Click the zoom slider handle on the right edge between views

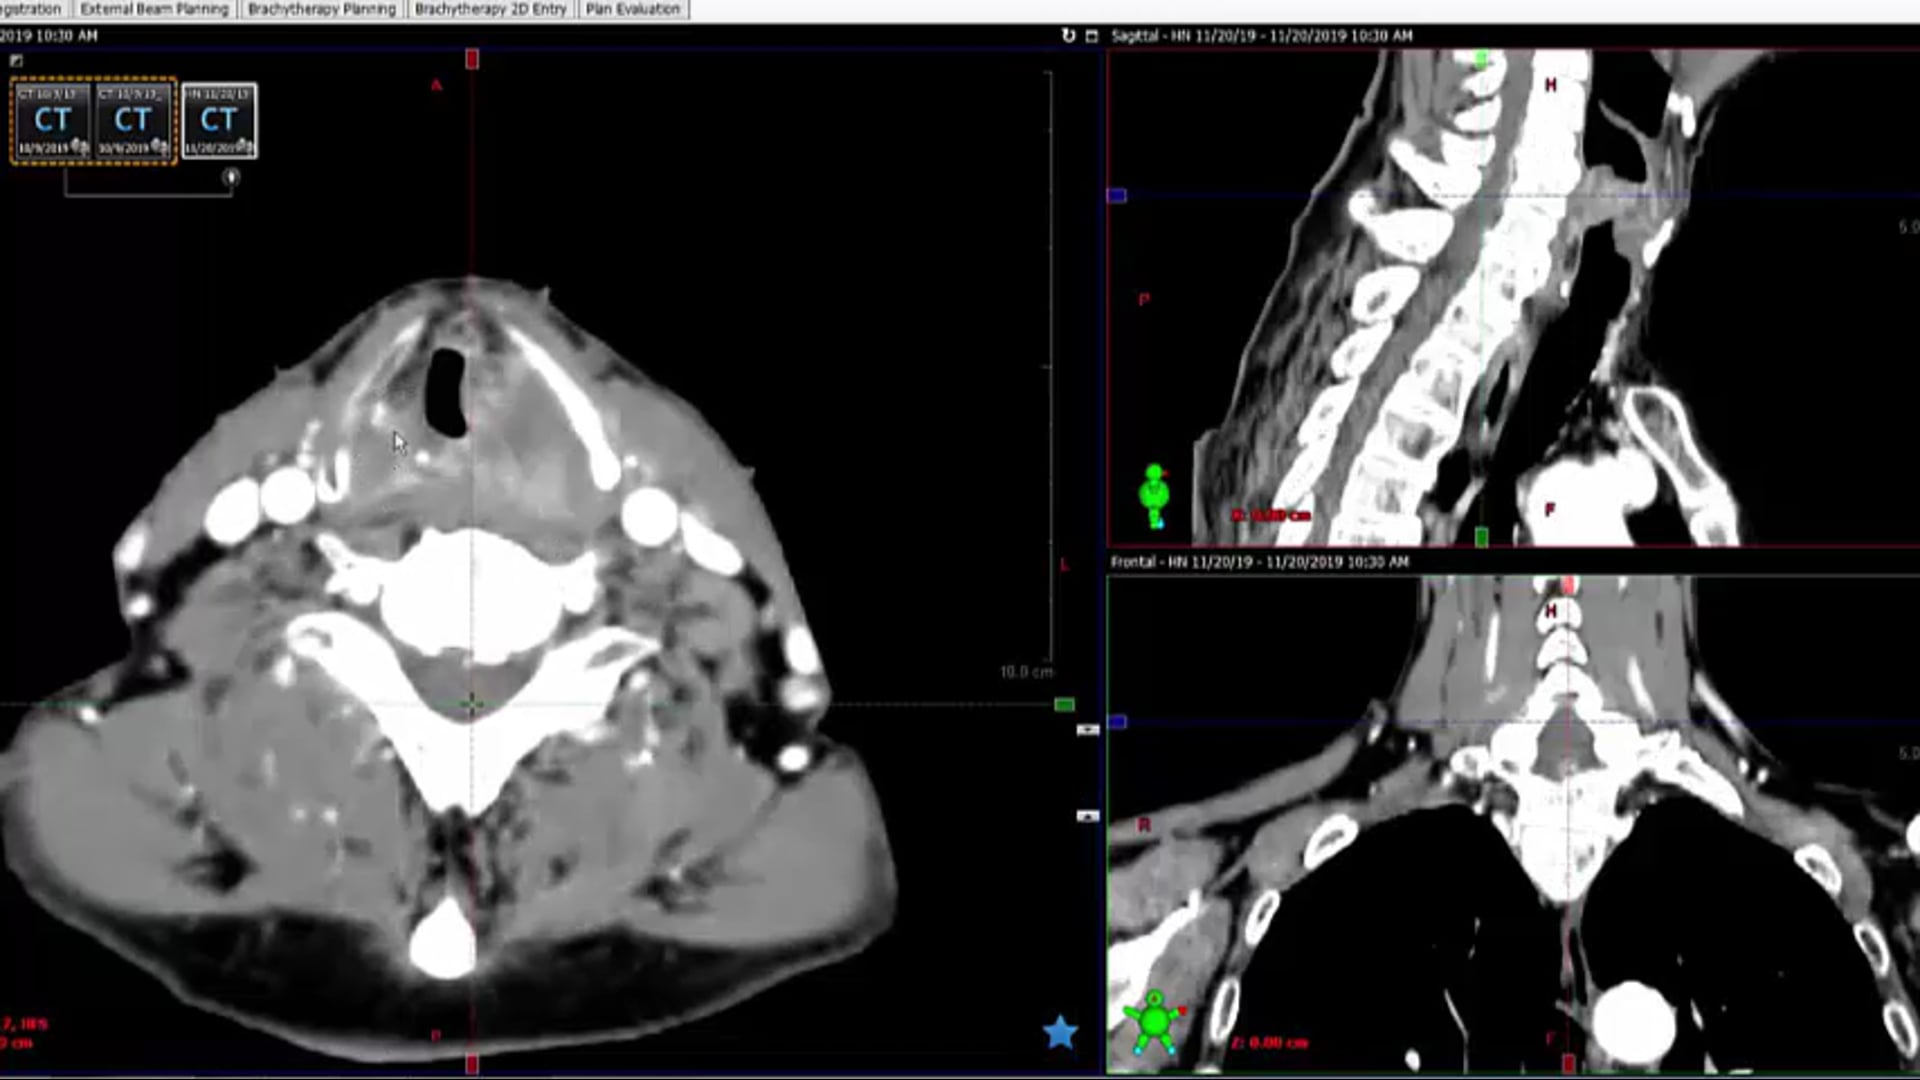click(1087, 727)
